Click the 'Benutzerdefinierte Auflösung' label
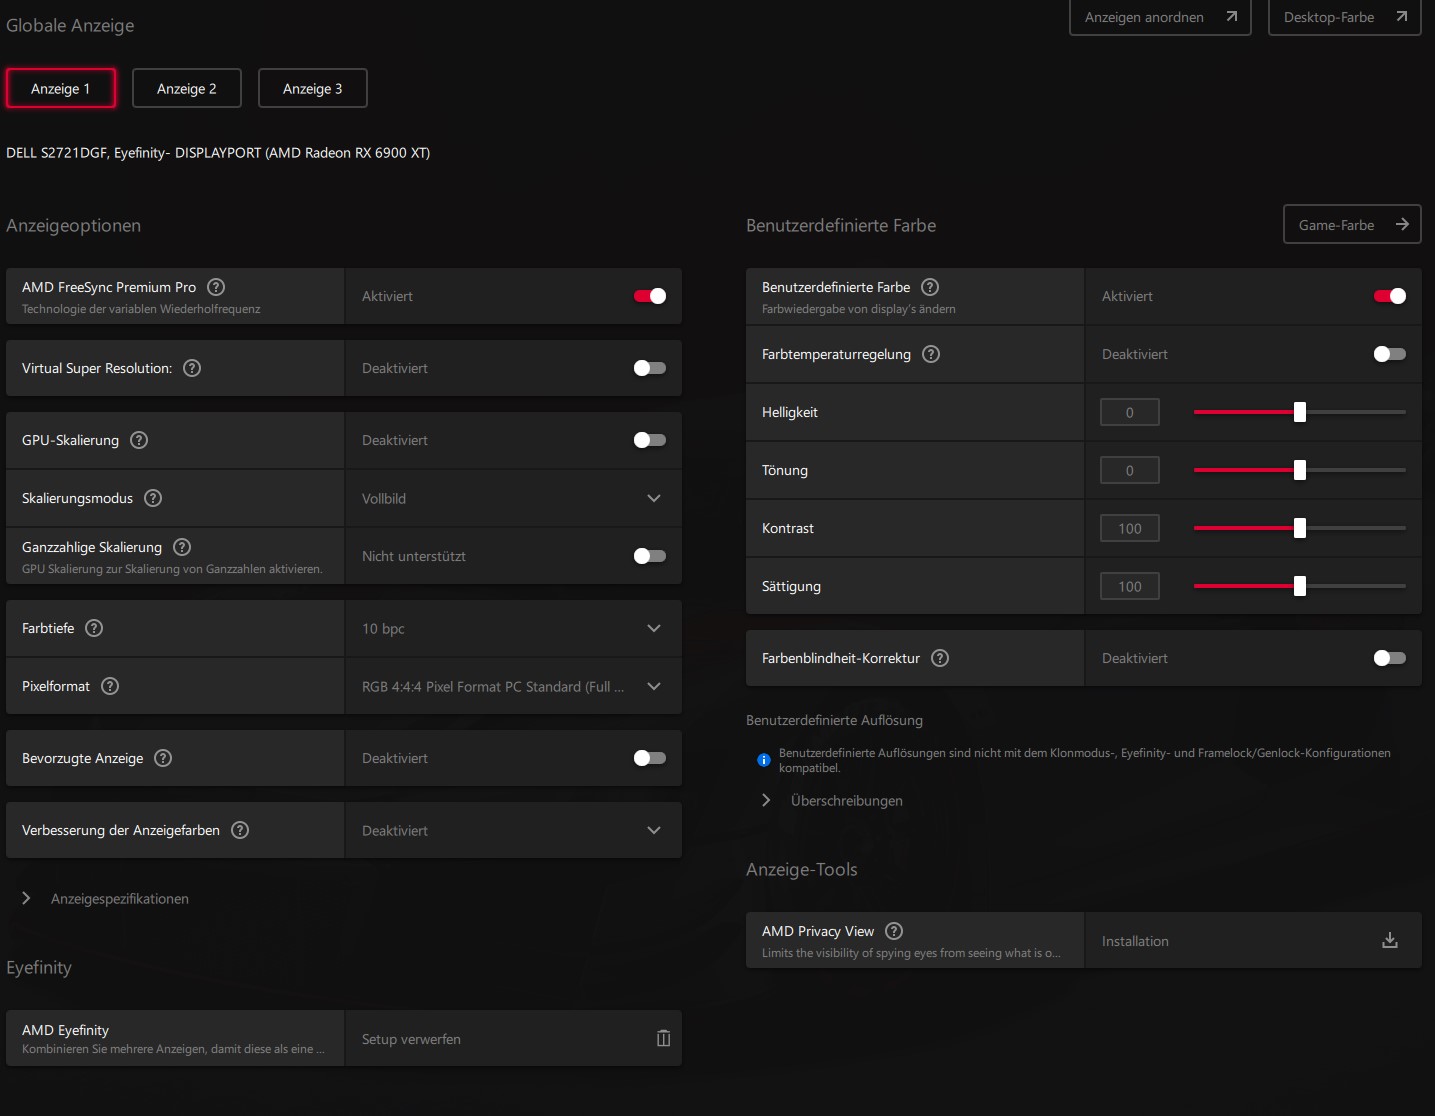This screenshot has height=1116, width=1435. pos(834,720)
